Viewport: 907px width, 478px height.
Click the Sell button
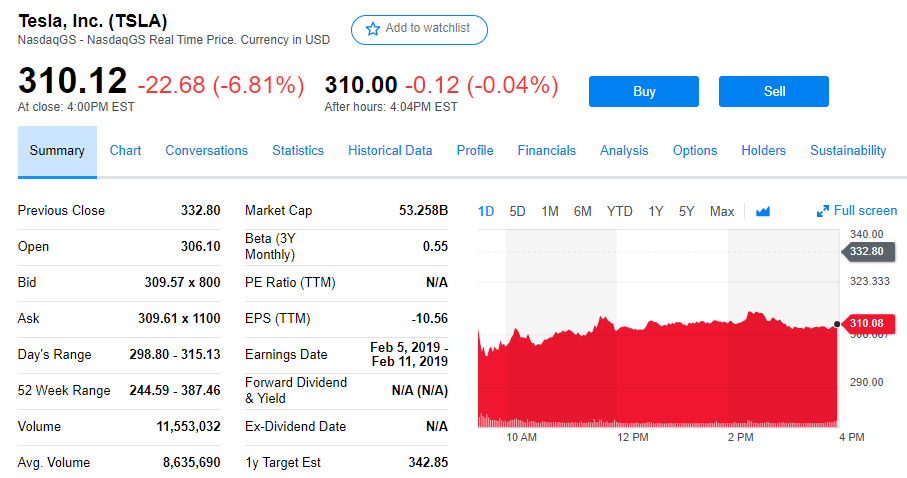(x=774, y=91)
